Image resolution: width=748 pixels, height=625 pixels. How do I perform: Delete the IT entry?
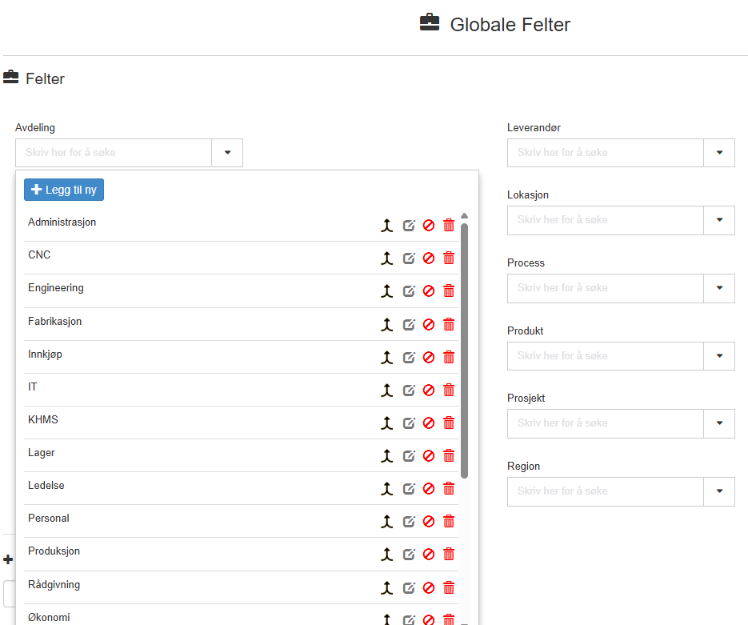click(449, 390)
